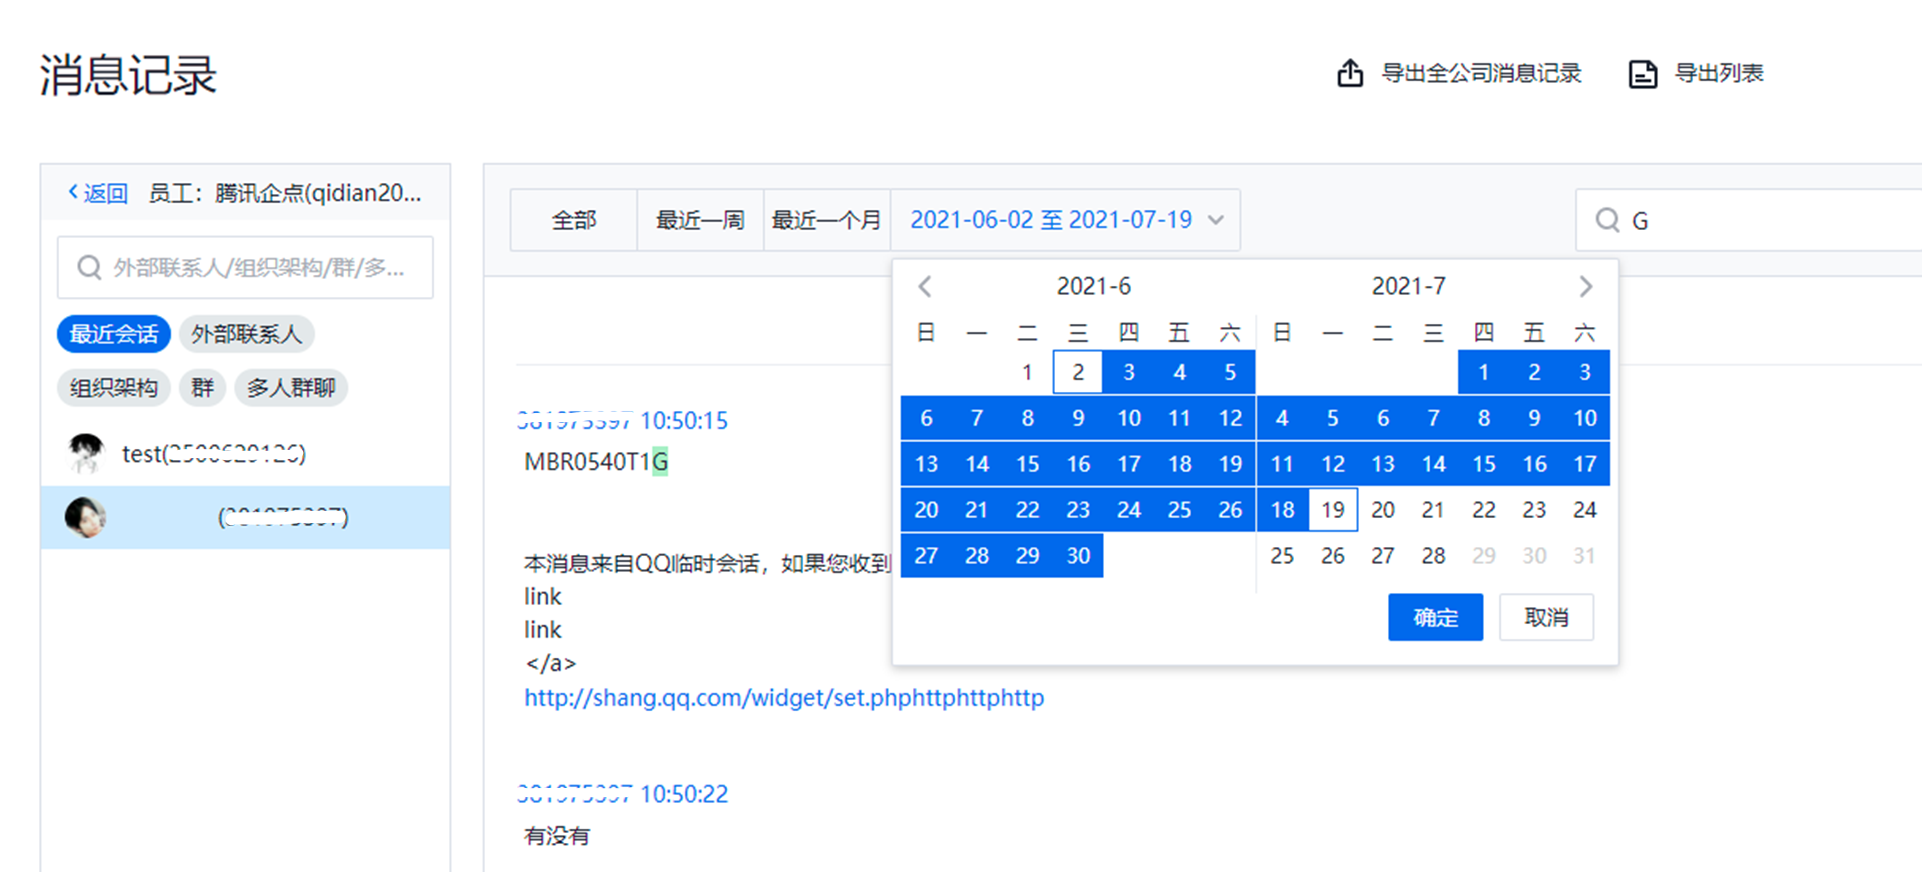Click the search icon in contacts box
The width and height of the screenshot is (1922, 872).
89,268
